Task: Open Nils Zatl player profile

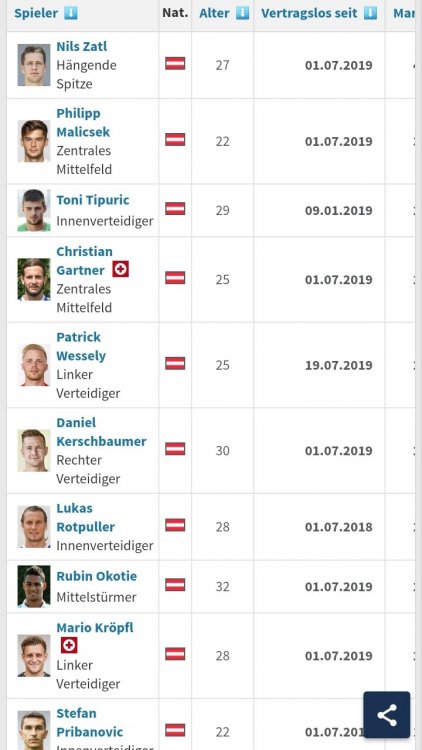Action: pyautogui.click(x=82, y=46)
